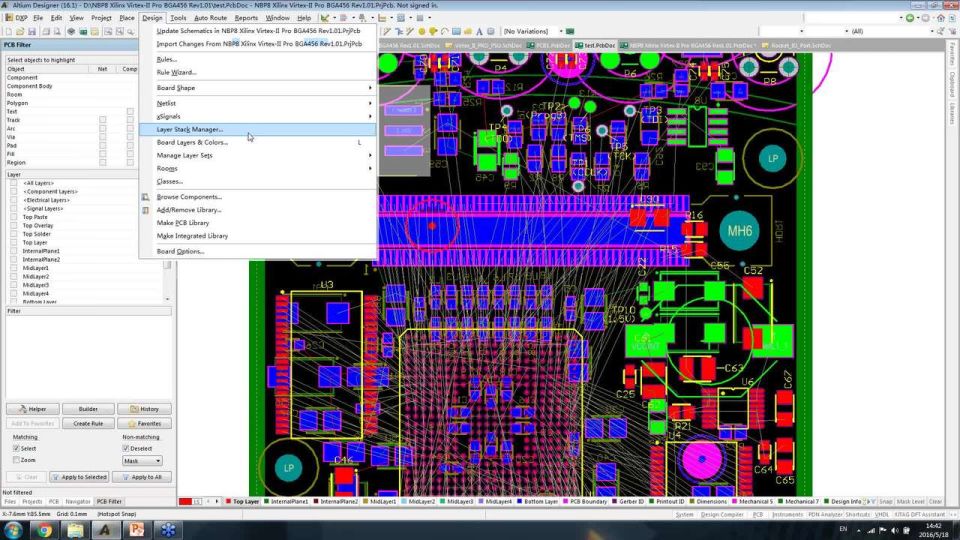This screenshot has width=960, height=540.
Task: Open Chrome from the Windows taskbar
Action: [x=44, y=530]
